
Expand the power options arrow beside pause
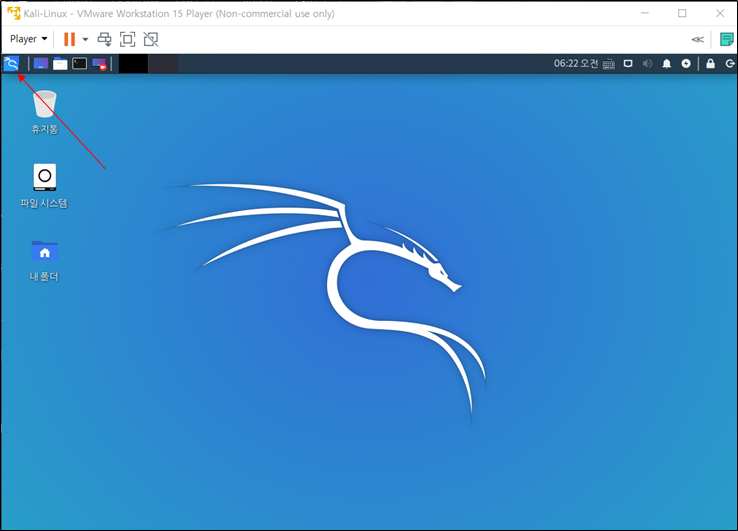[85, 40]
